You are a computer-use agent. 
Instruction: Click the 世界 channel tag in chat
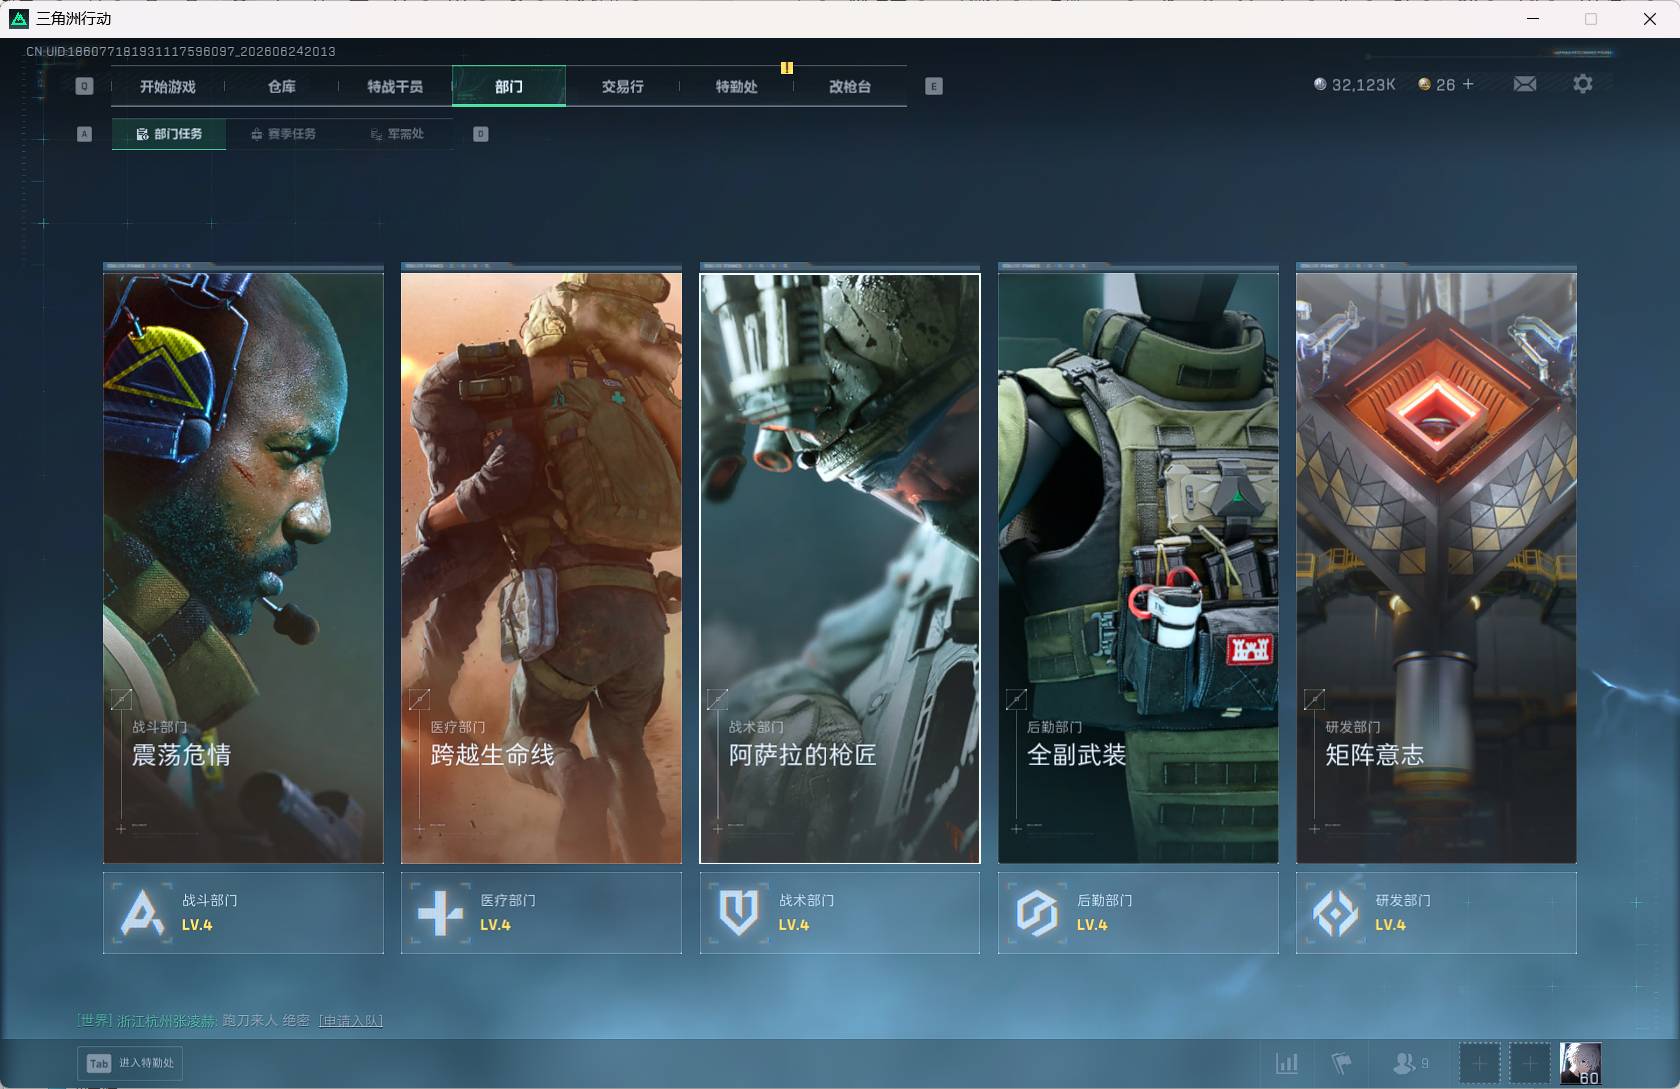95,1021
